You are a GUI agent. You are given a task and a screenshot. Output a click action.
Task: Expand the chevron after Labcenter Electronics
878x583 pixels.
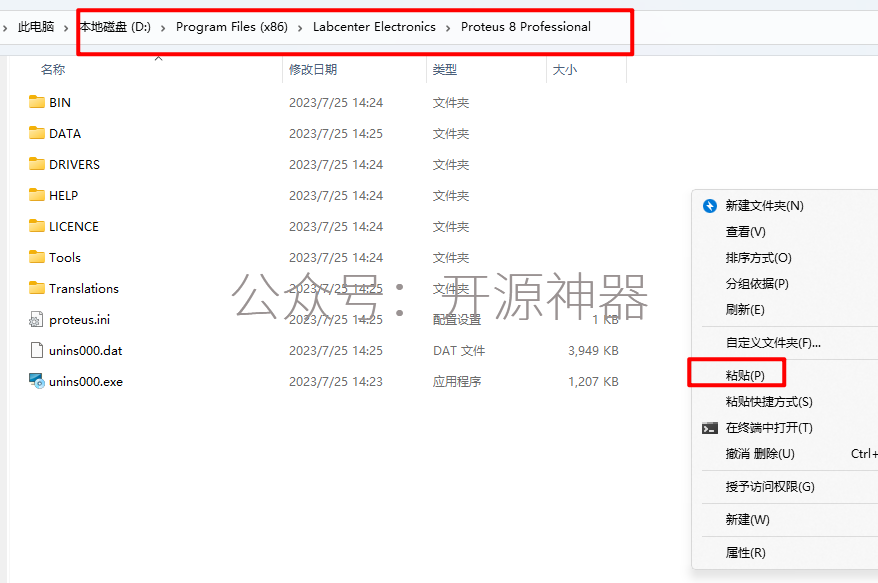pos(448,28)
